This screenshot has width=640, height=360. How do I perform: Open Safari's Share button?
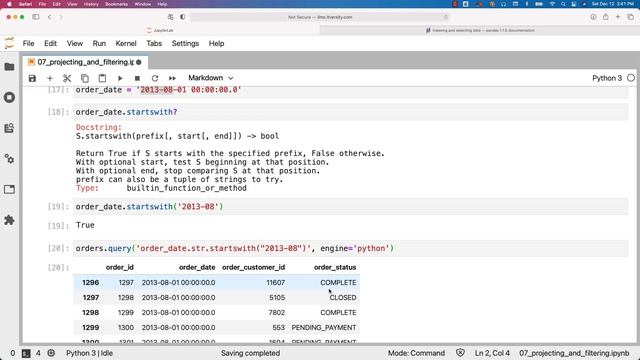click(x=606, y=17)
